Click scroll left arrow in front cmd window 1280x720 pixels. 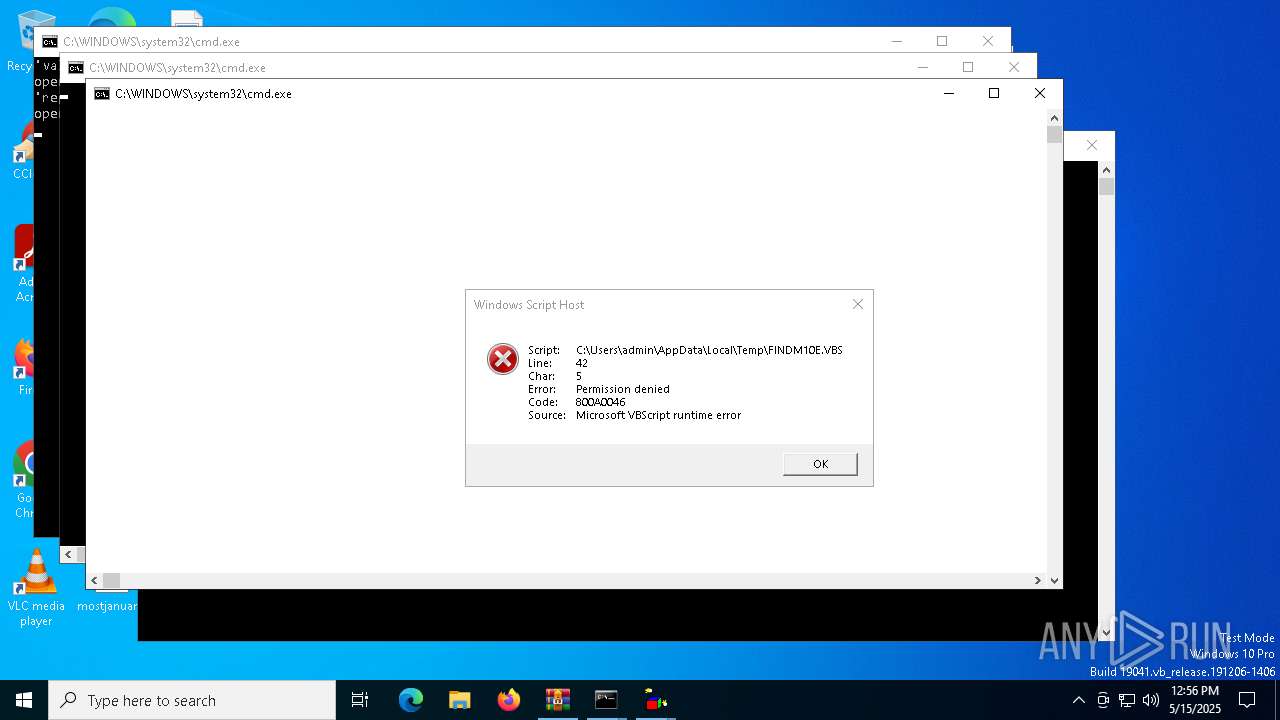[95, 580]
